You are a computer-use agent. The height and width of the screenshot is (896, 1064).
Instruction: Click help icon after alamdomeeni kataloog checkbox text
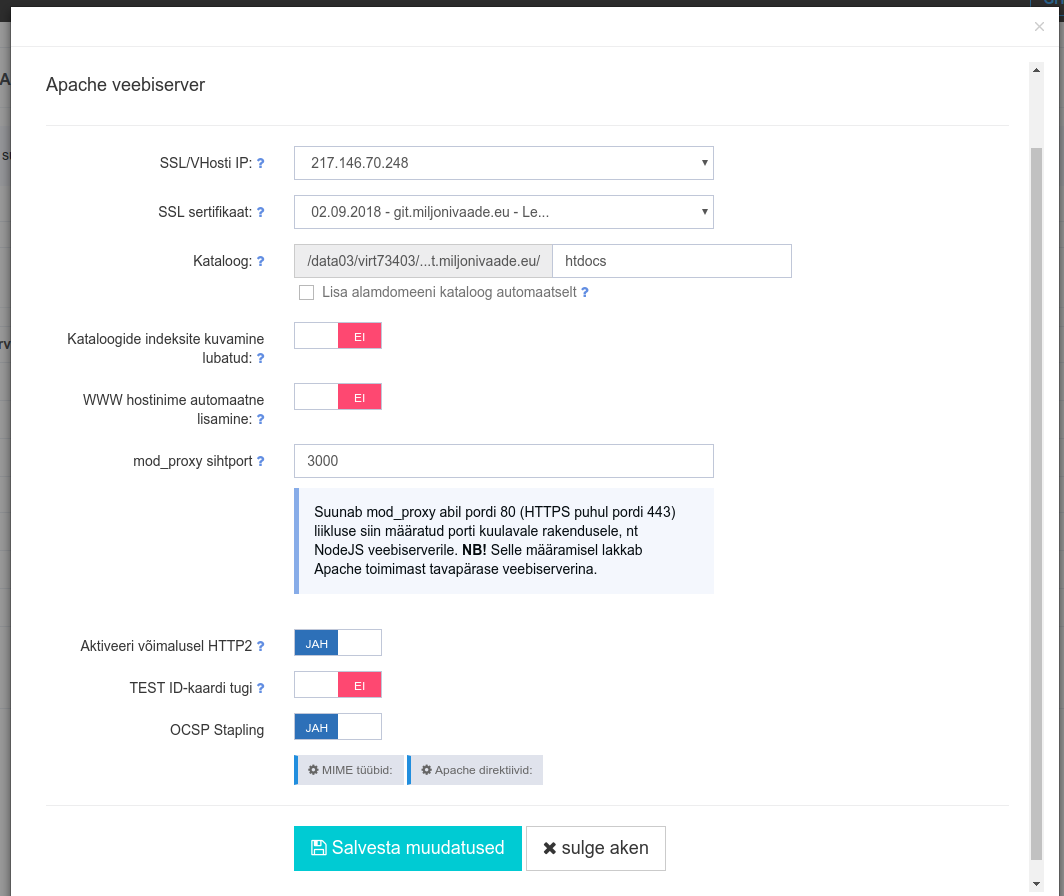point(585,293)
